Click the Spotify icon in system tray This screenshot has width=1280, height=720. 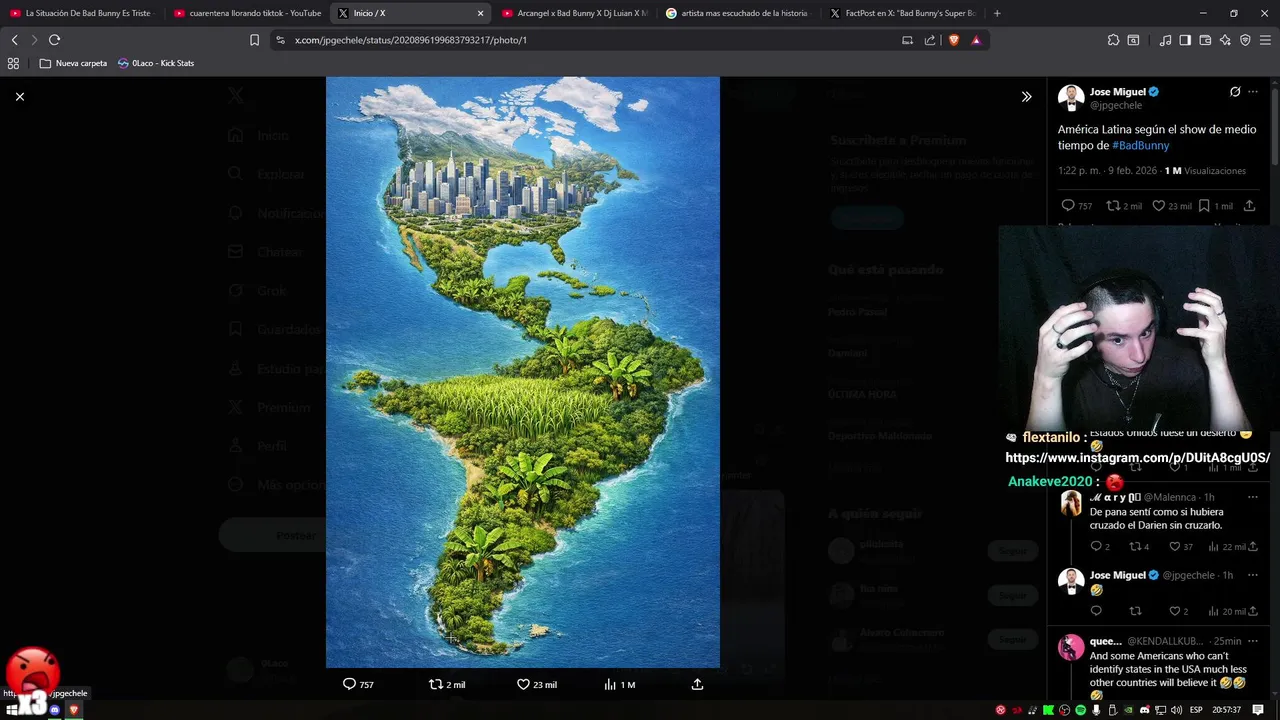[x=1081, y=710]
